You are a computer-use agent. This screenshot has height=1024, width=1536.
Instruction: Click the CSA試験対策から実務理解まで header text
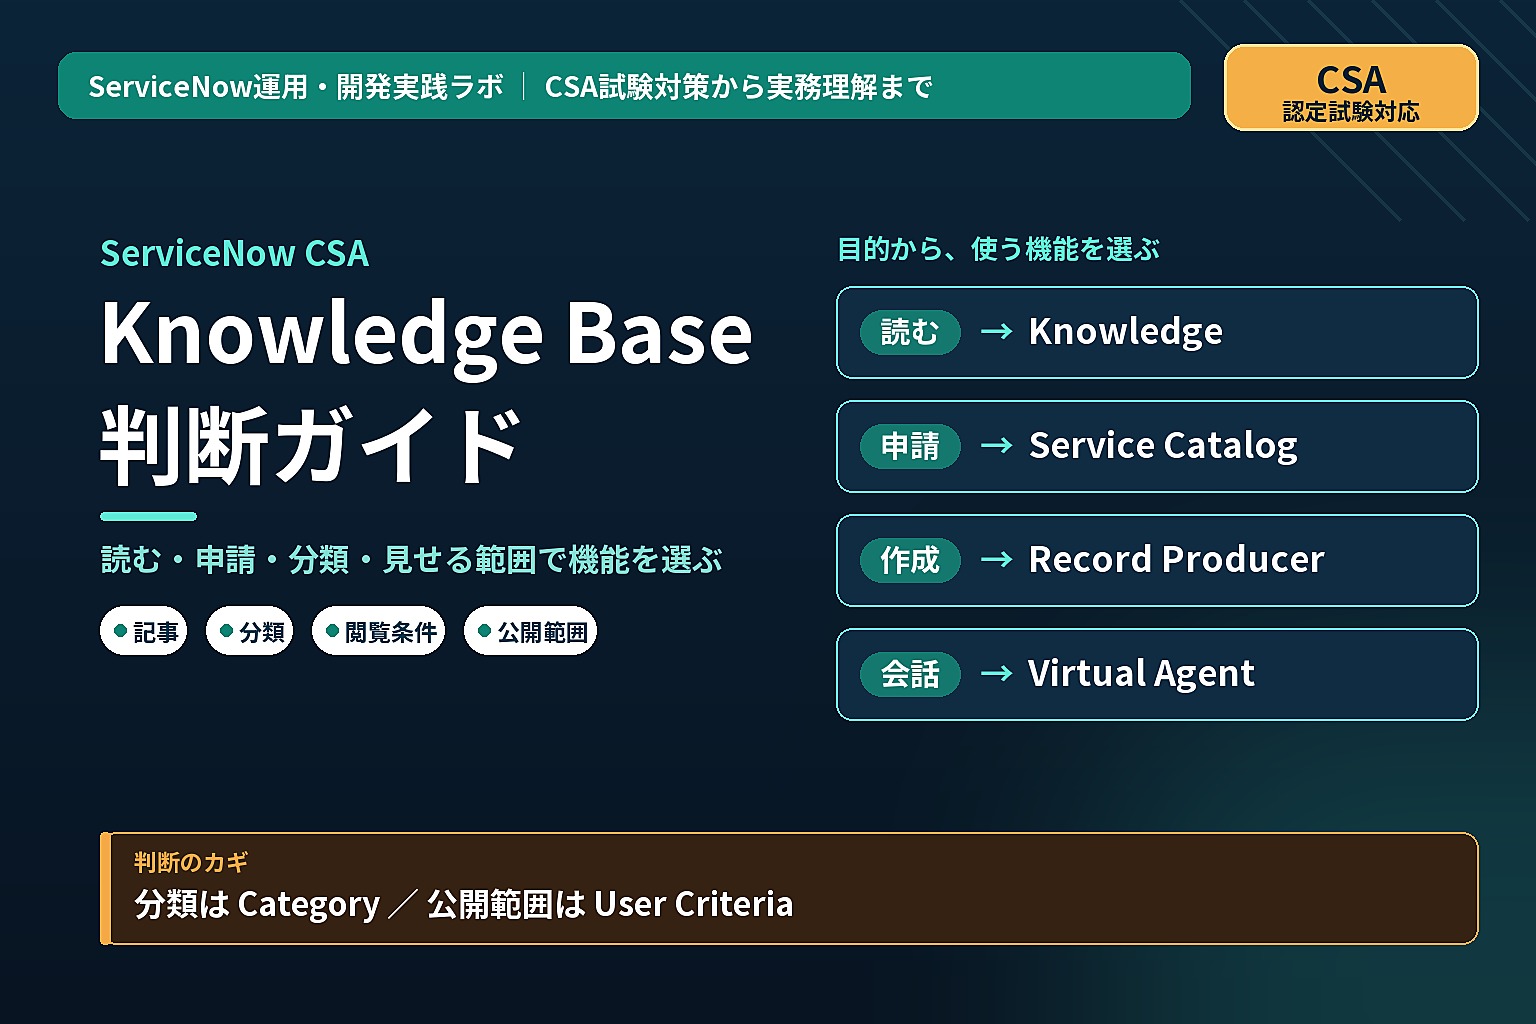point(738,87)
